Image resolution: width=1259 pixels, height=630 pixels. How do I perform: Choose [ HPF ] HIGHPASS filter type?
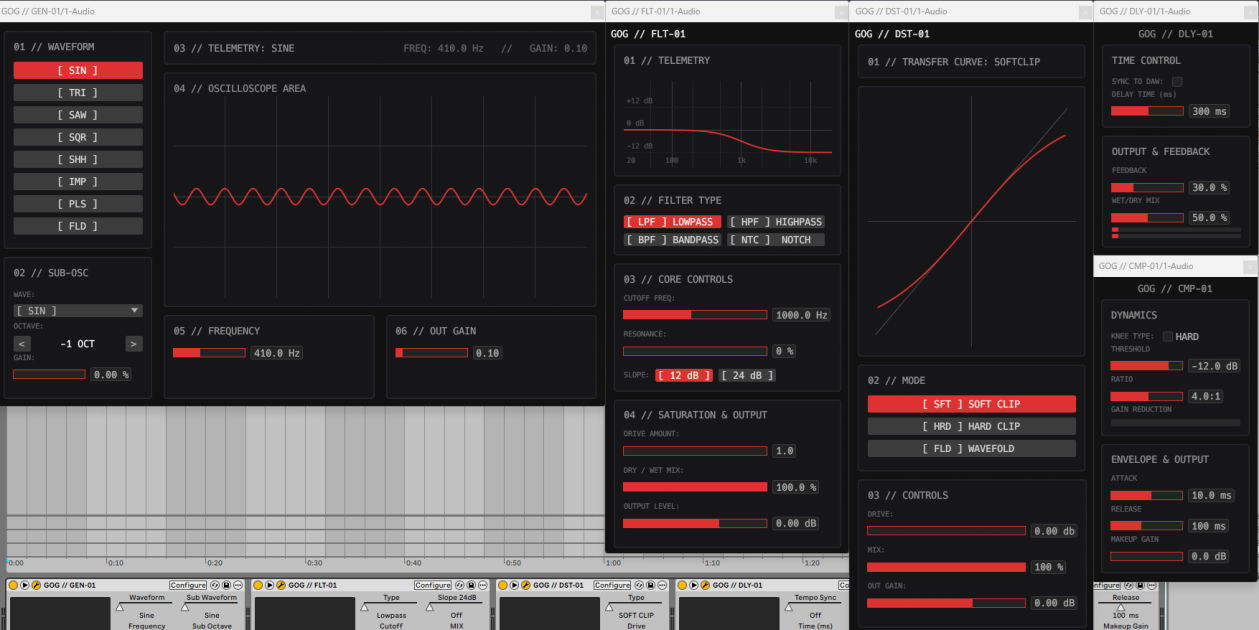[776, 222]
